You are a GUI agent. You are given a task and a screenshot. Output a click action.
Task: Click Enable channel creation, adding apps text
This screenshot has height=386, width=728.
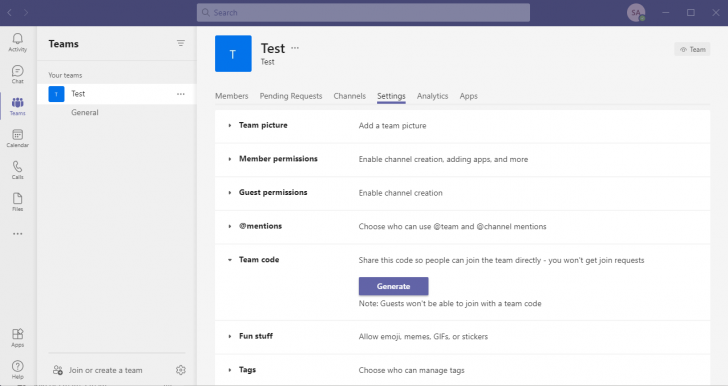pyautogui.click(x=443, y=159)
